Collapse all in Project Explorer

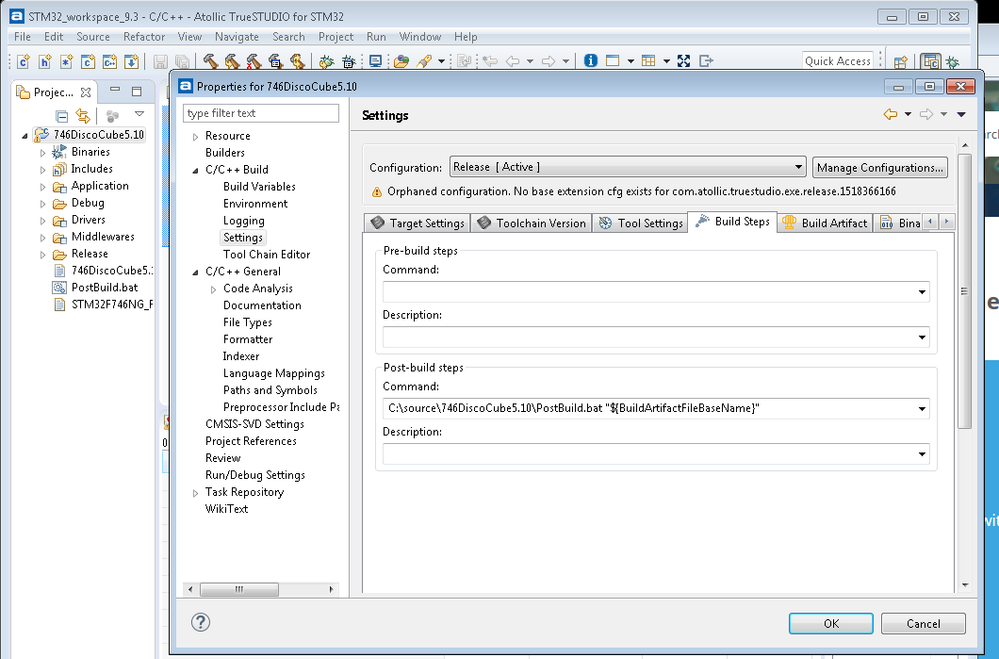(x=62, y=116)
